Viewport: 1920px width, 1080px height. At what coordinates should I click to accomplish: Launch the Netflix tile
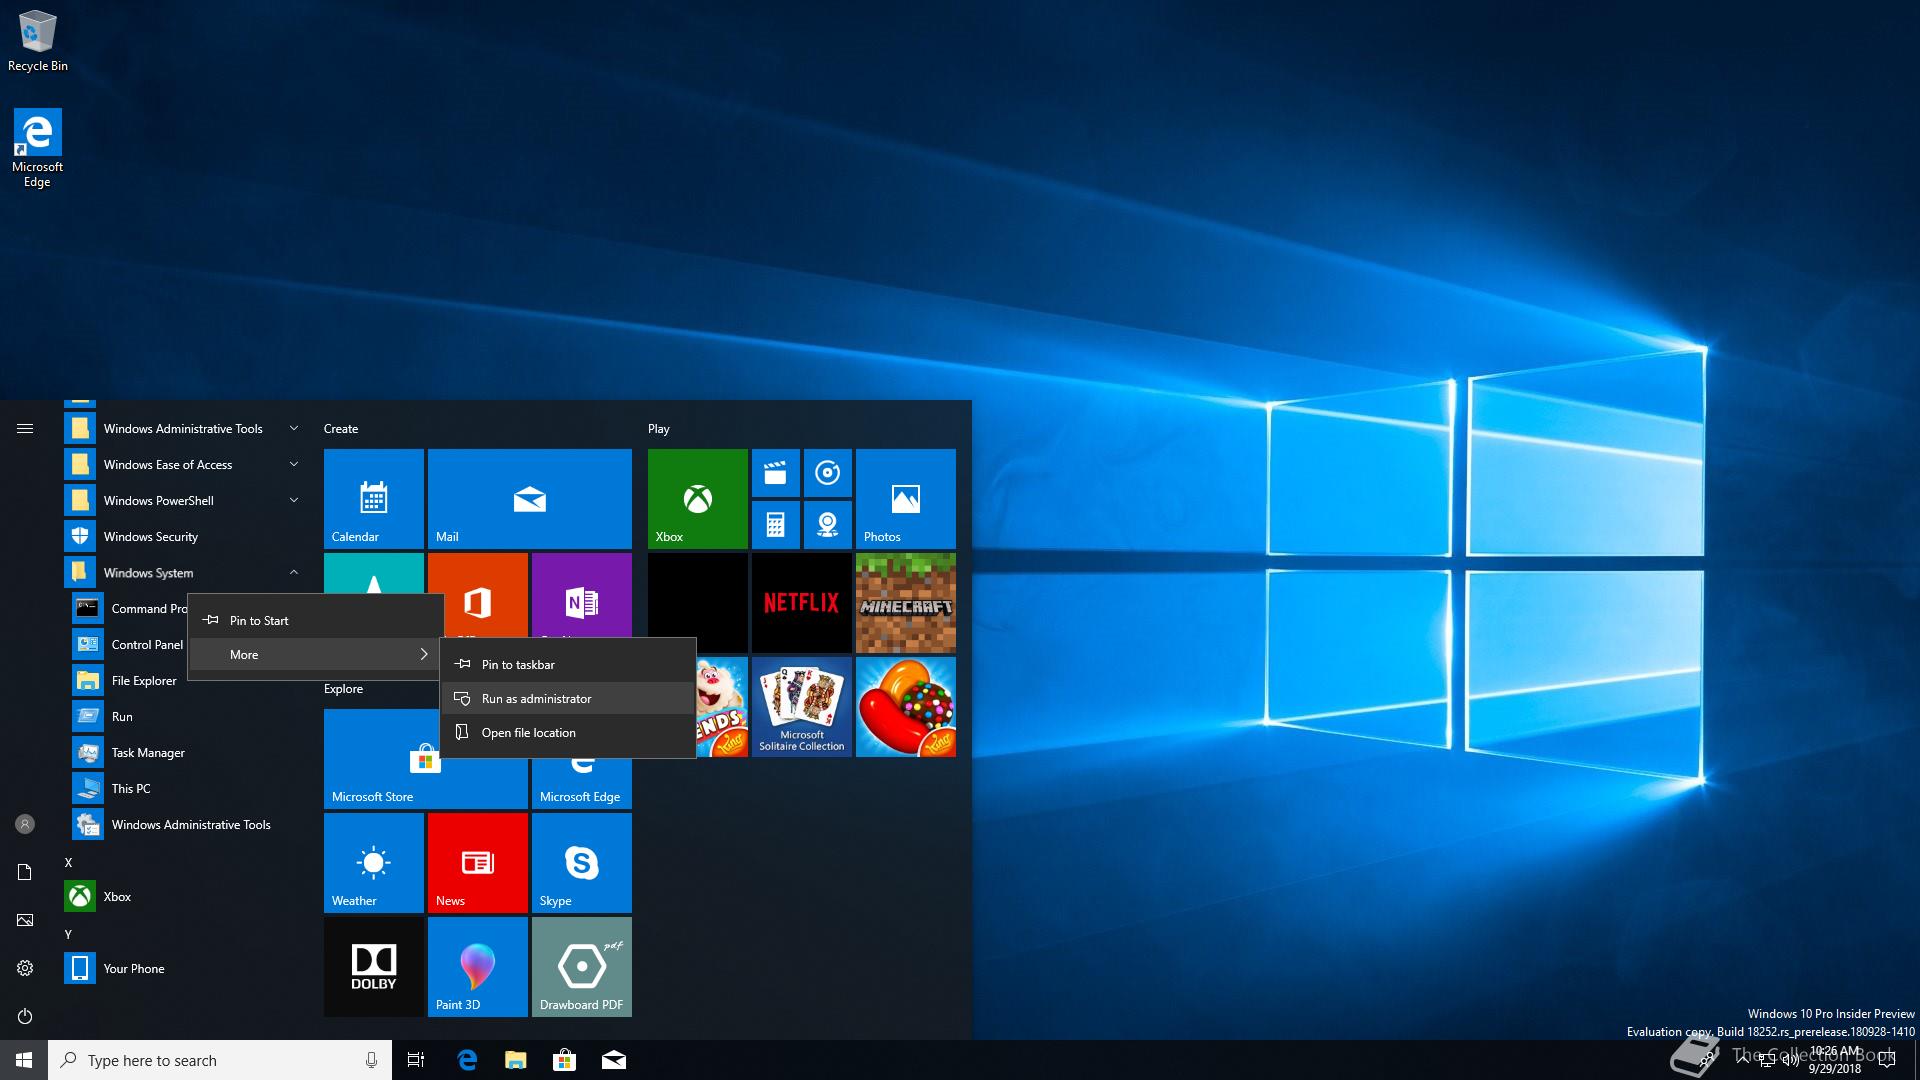(x=802, y=602)
